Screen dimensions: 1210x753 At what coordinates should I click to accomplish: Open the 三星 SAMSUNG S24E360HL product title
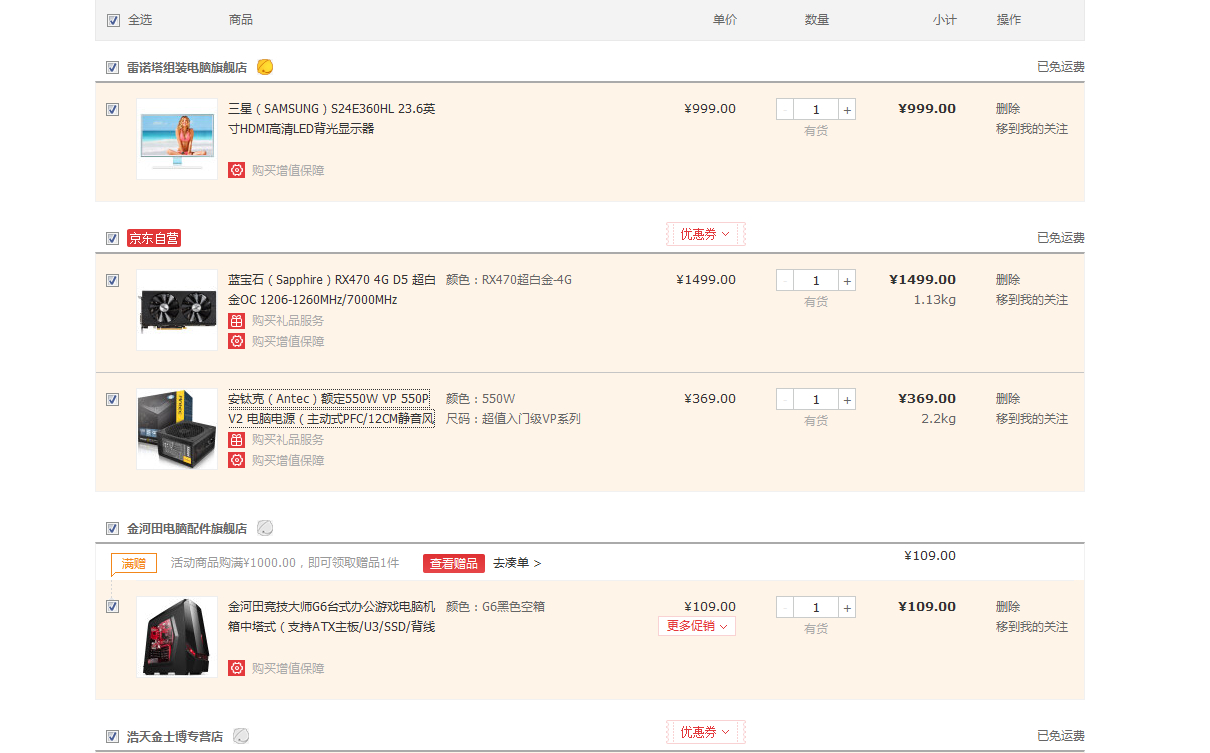332,119
